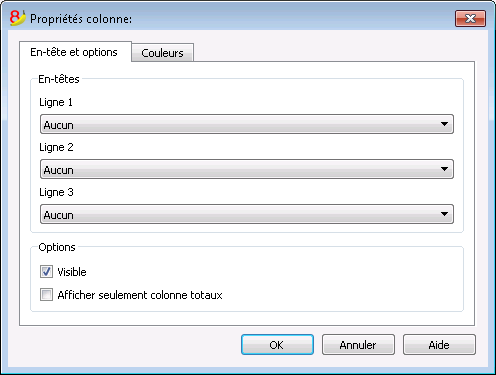Viewport: 496px width, 375px height.
Task: Click Aucun value in Ligne 1 field
Action: coord(58,125)
